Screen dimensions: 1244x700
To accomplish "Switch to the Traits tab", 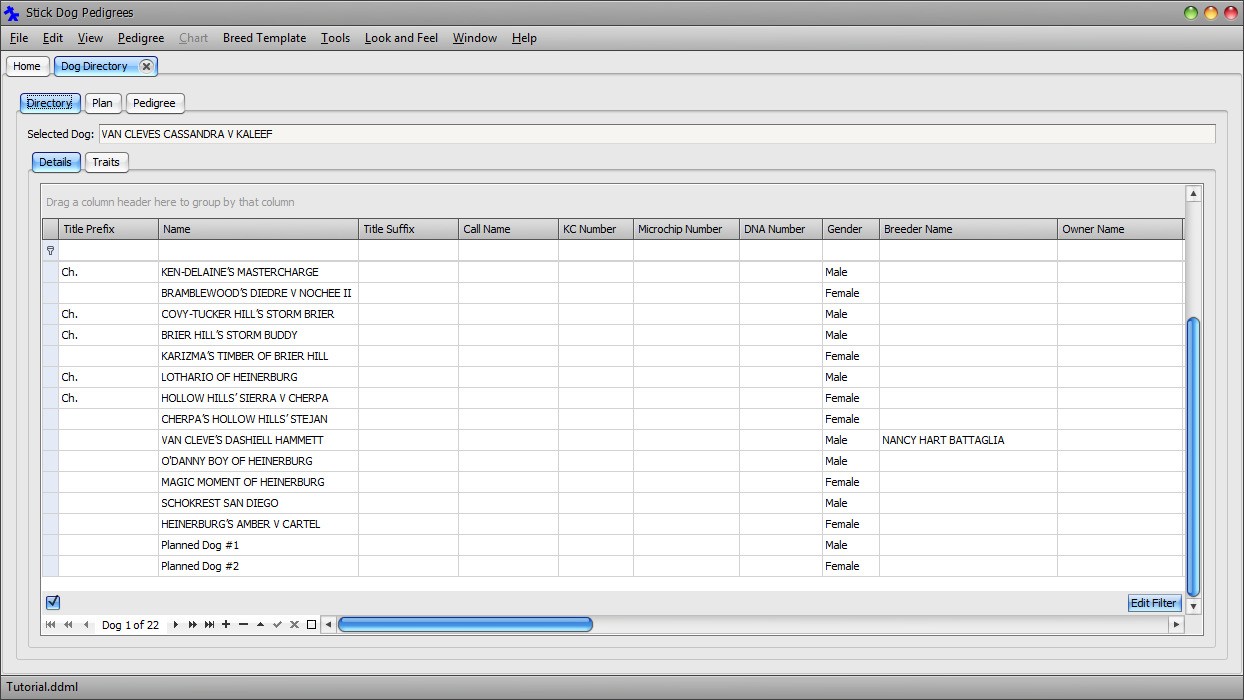I will tap(106, 162).
